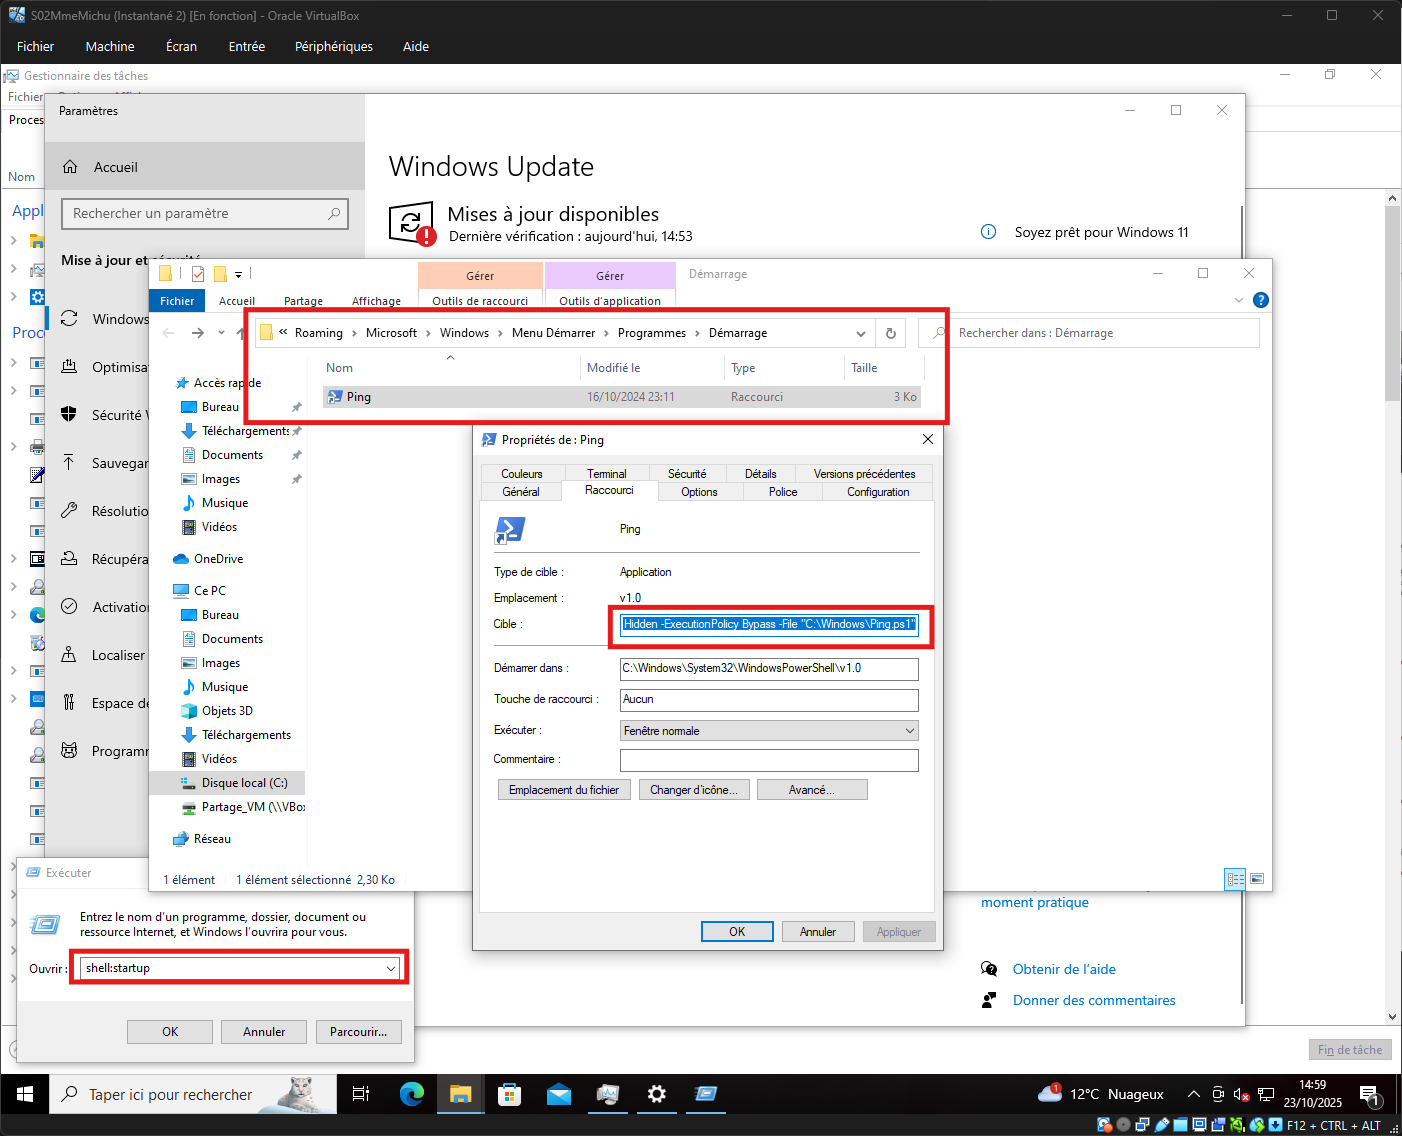Switch Explorer to large icons view
The height and width of the screenshot is (1136, 1402).
(x=1257, y=879)
